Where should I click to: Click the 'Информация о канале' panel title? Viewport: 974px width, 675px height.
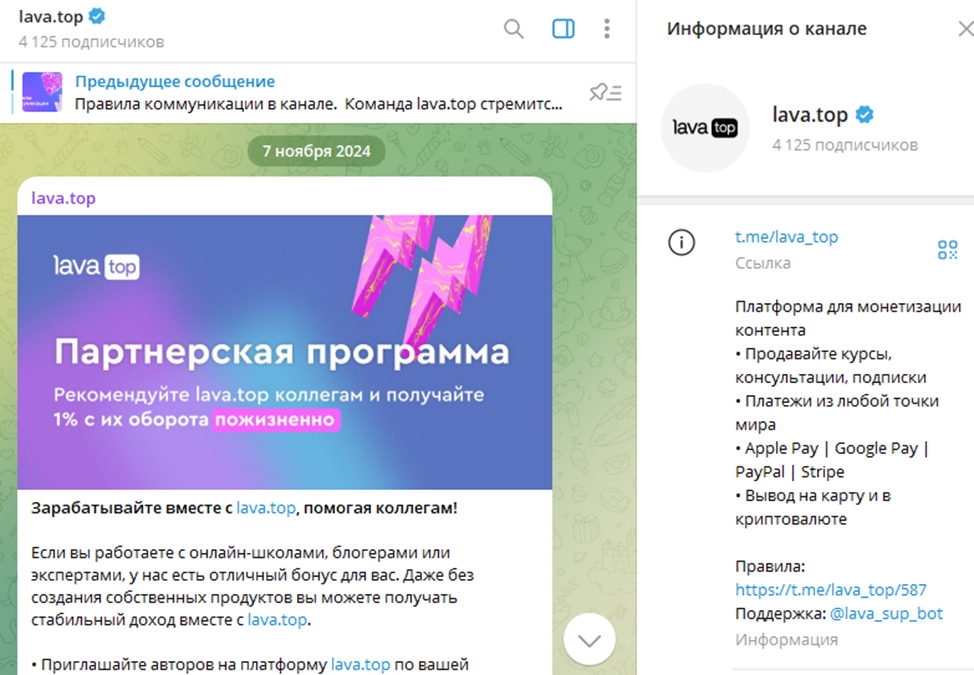767,29
